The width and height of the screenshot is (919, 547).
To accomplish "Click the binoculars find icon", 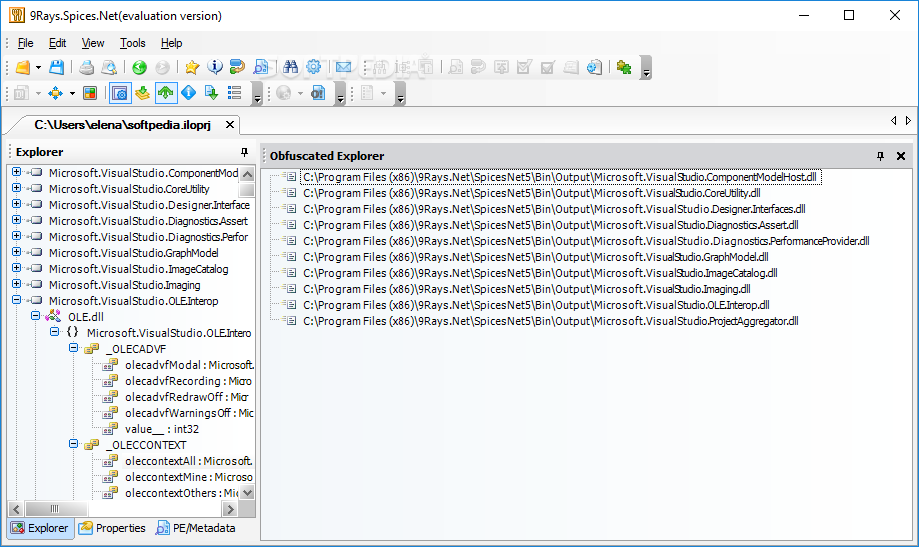I will click(x=291, y=67).
